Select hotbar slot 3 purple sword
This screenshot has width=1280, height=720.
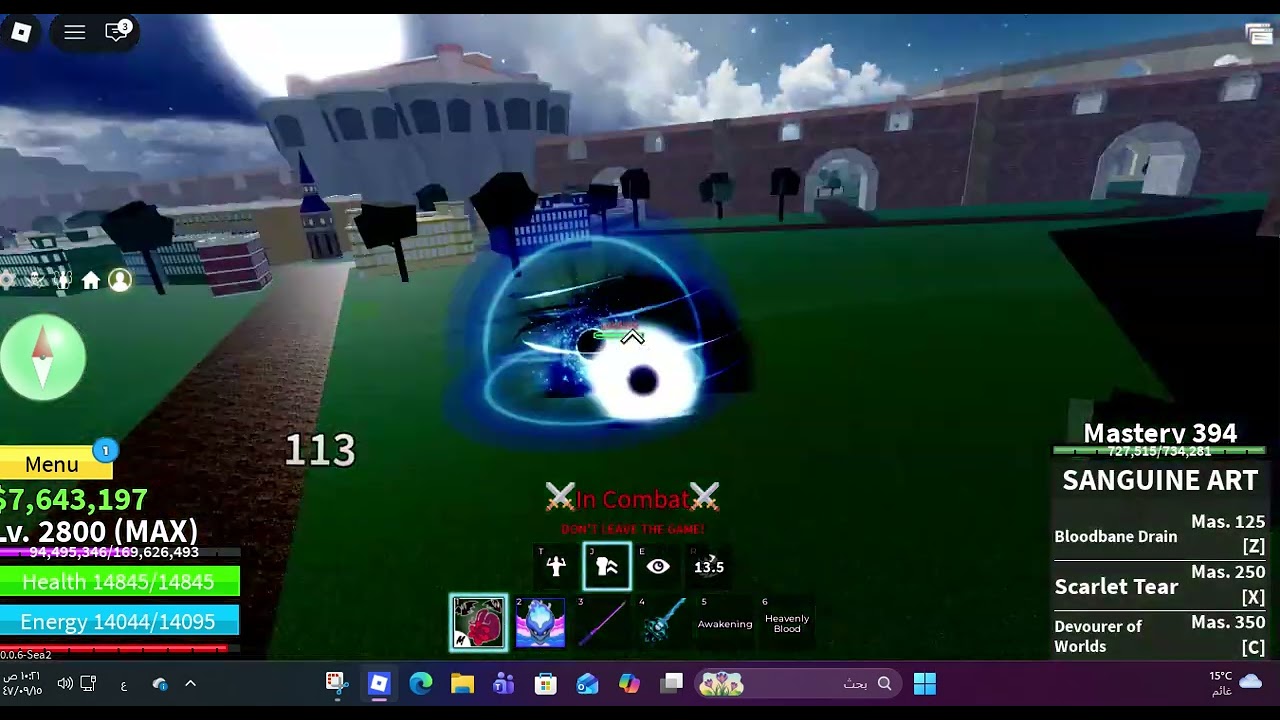tap(602, 622)
